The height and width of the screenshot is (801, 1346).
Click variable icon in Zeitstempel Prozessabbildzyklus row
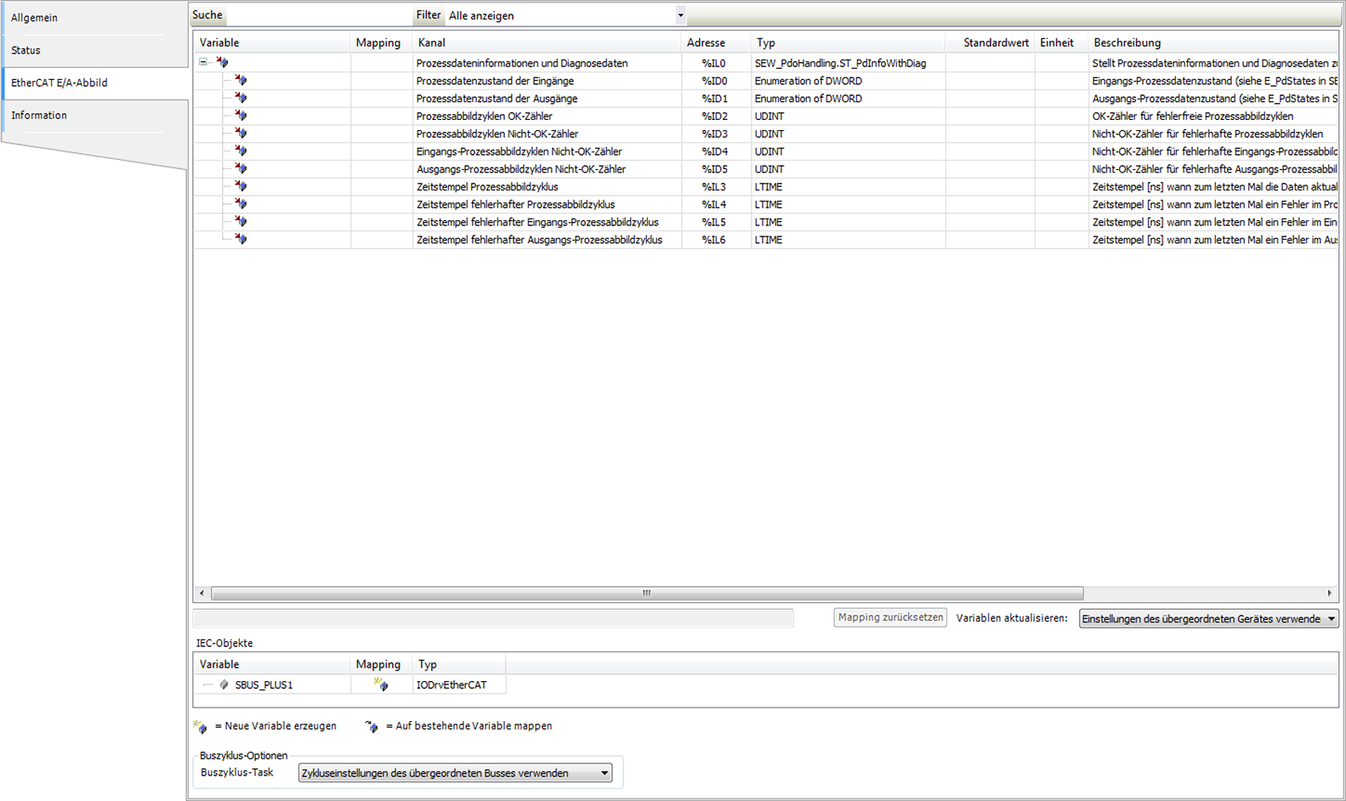click(240, 187)
